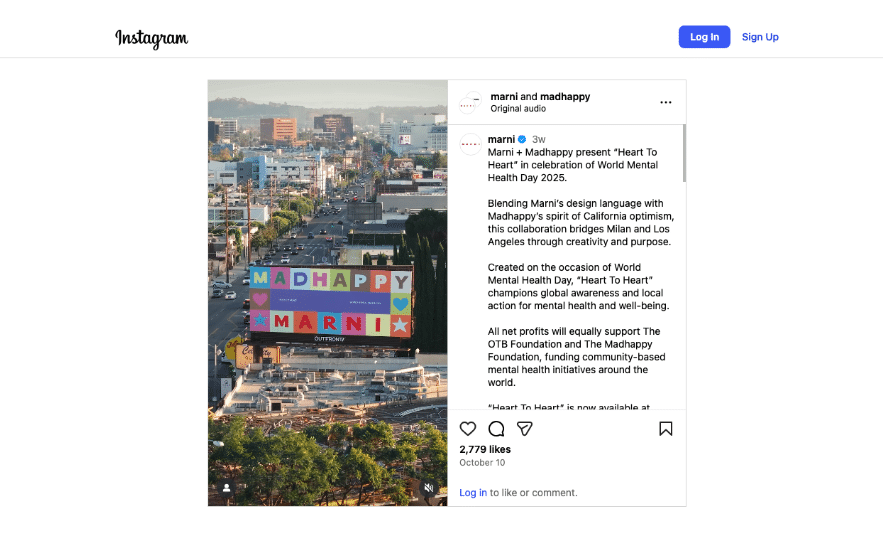
Task: Click the Sign Up link
Action: [x=760, y=37]
